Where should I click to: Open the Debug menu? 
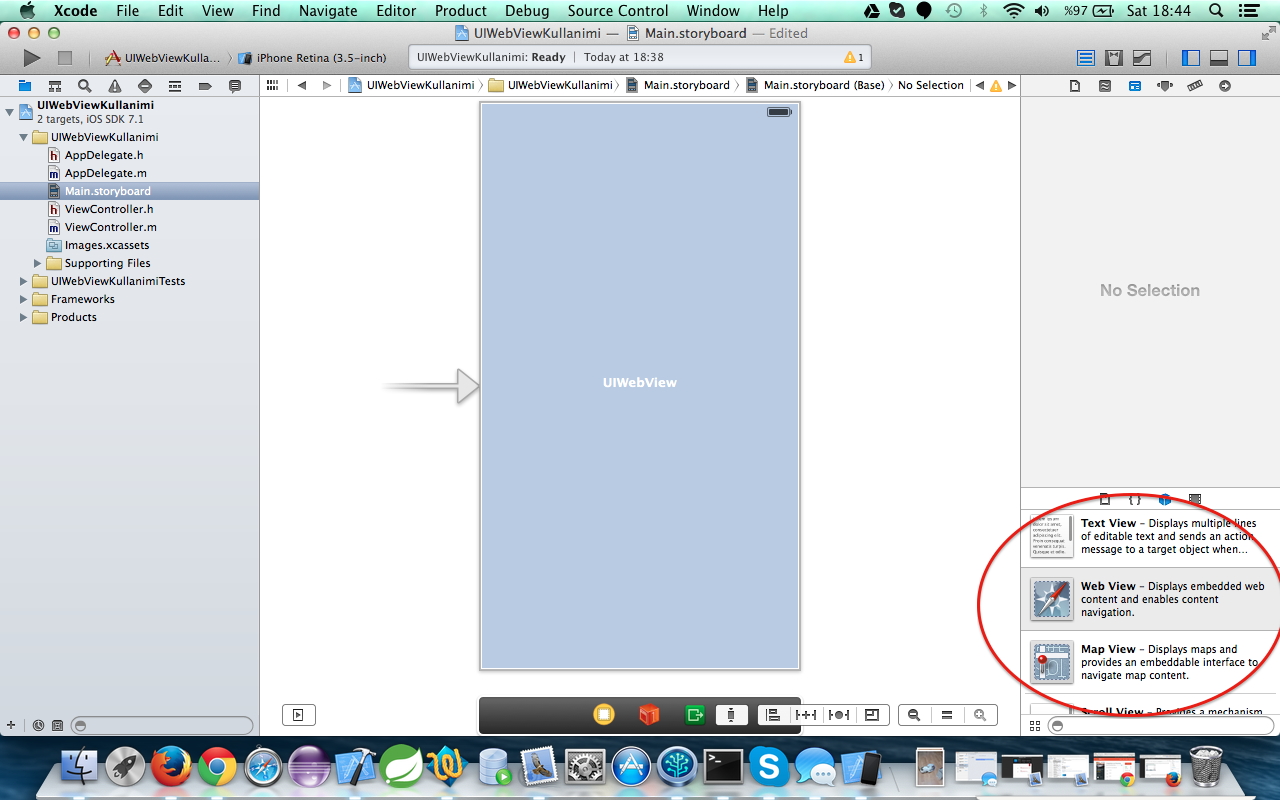point(527,11)
